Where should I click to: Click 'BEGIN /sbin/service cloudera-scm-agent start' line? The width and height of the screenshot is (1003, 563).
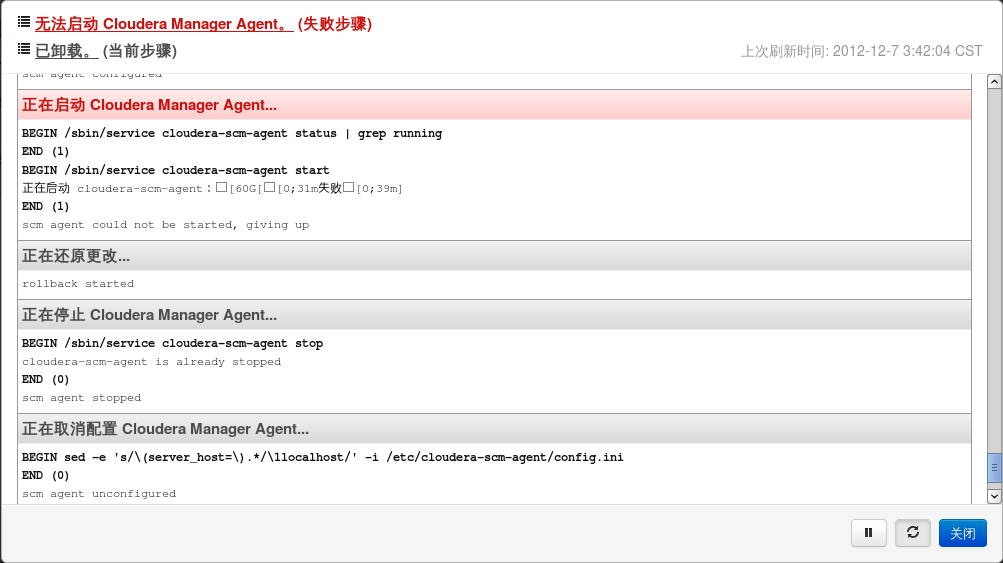(x=176, y=170)
